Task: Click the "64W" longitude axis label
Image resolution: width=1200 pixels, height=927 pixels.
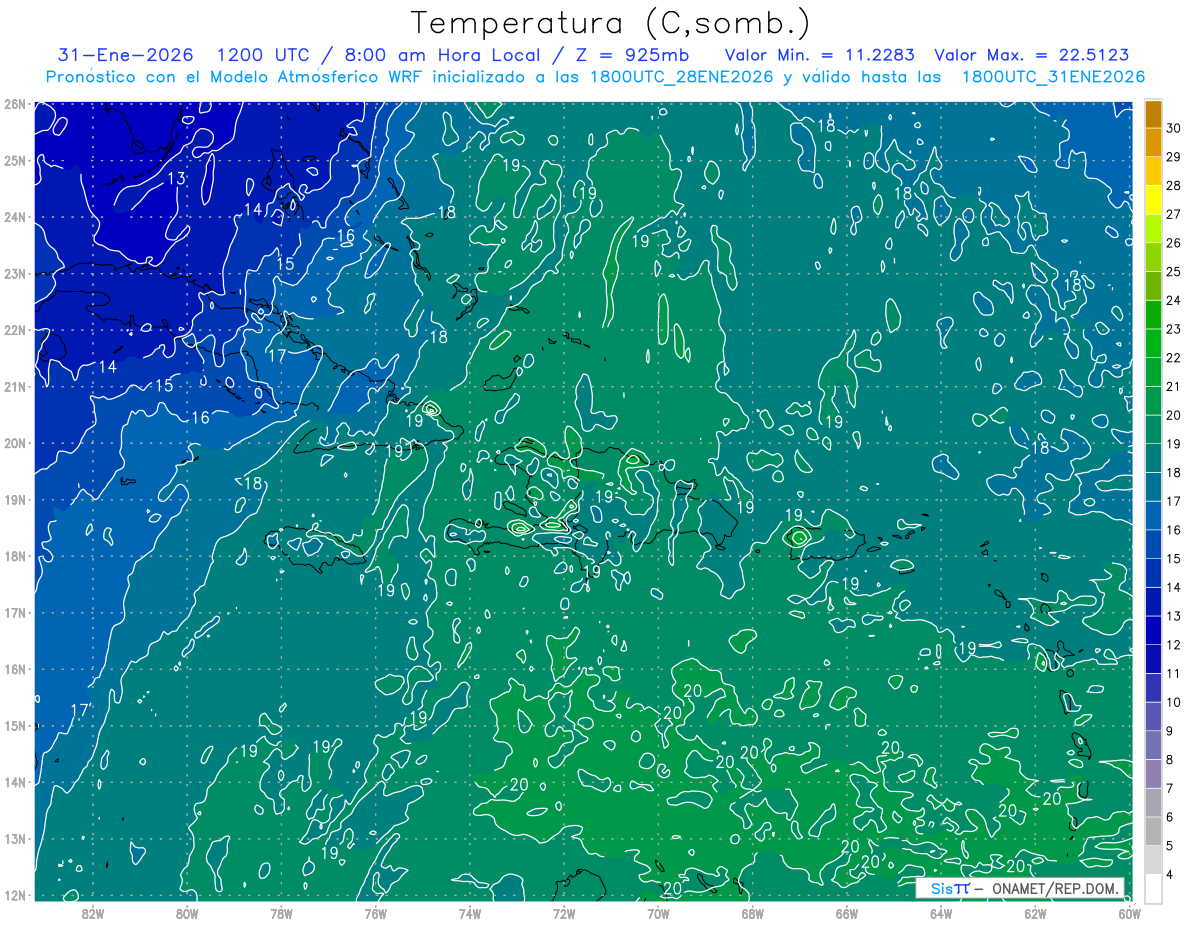Action: [x=940, y=912]
